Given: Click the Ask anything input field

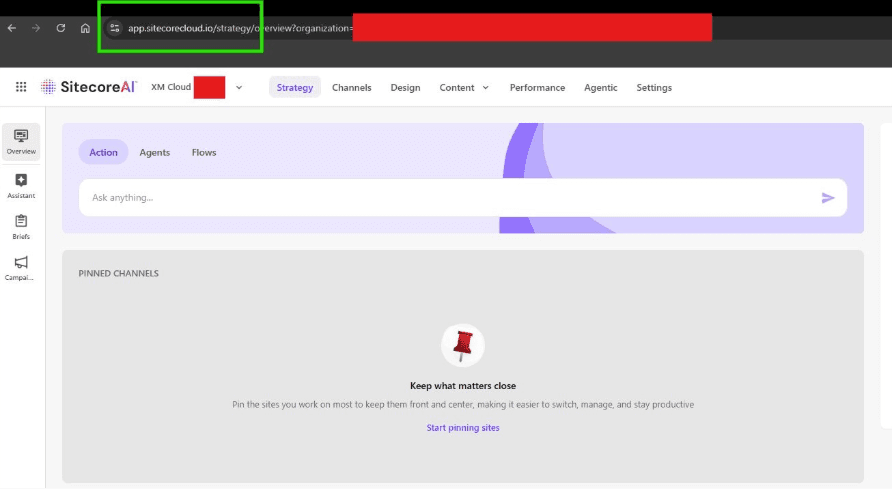Looking at the screenshot, I should coord(440,198).
